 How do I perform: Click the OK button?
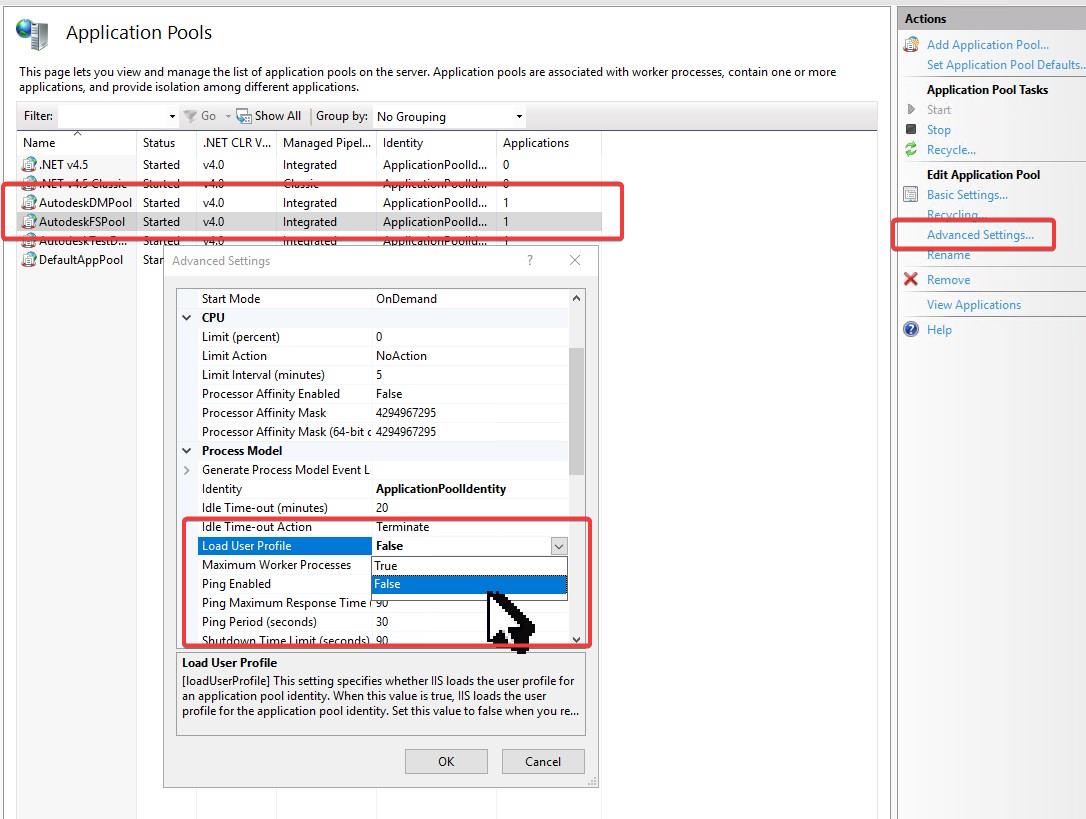point(446,761)
